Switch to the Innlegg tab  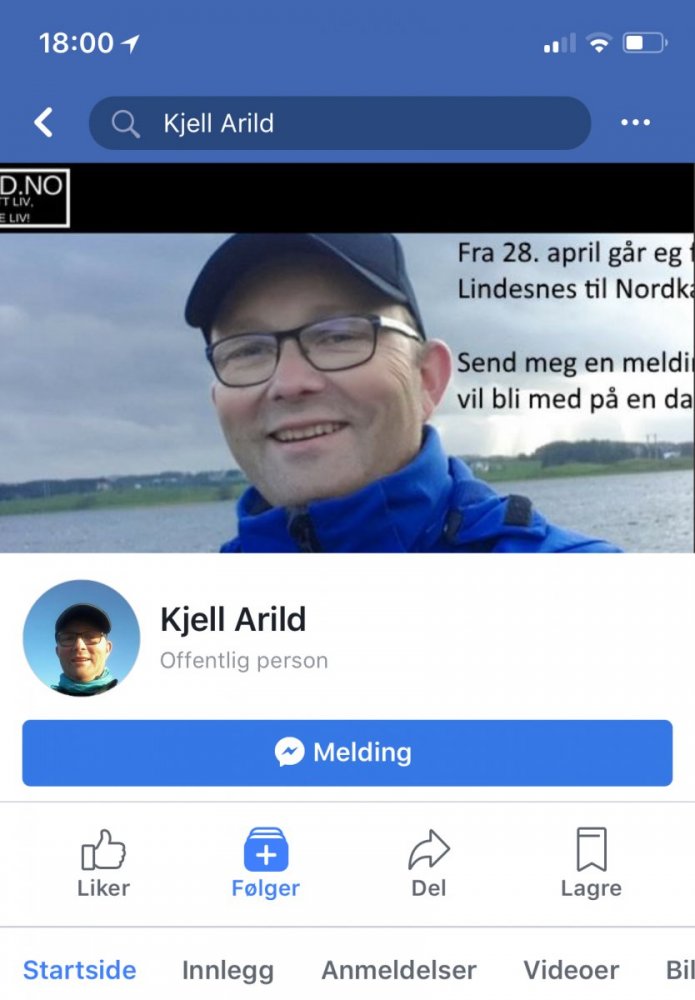(228, 970)
